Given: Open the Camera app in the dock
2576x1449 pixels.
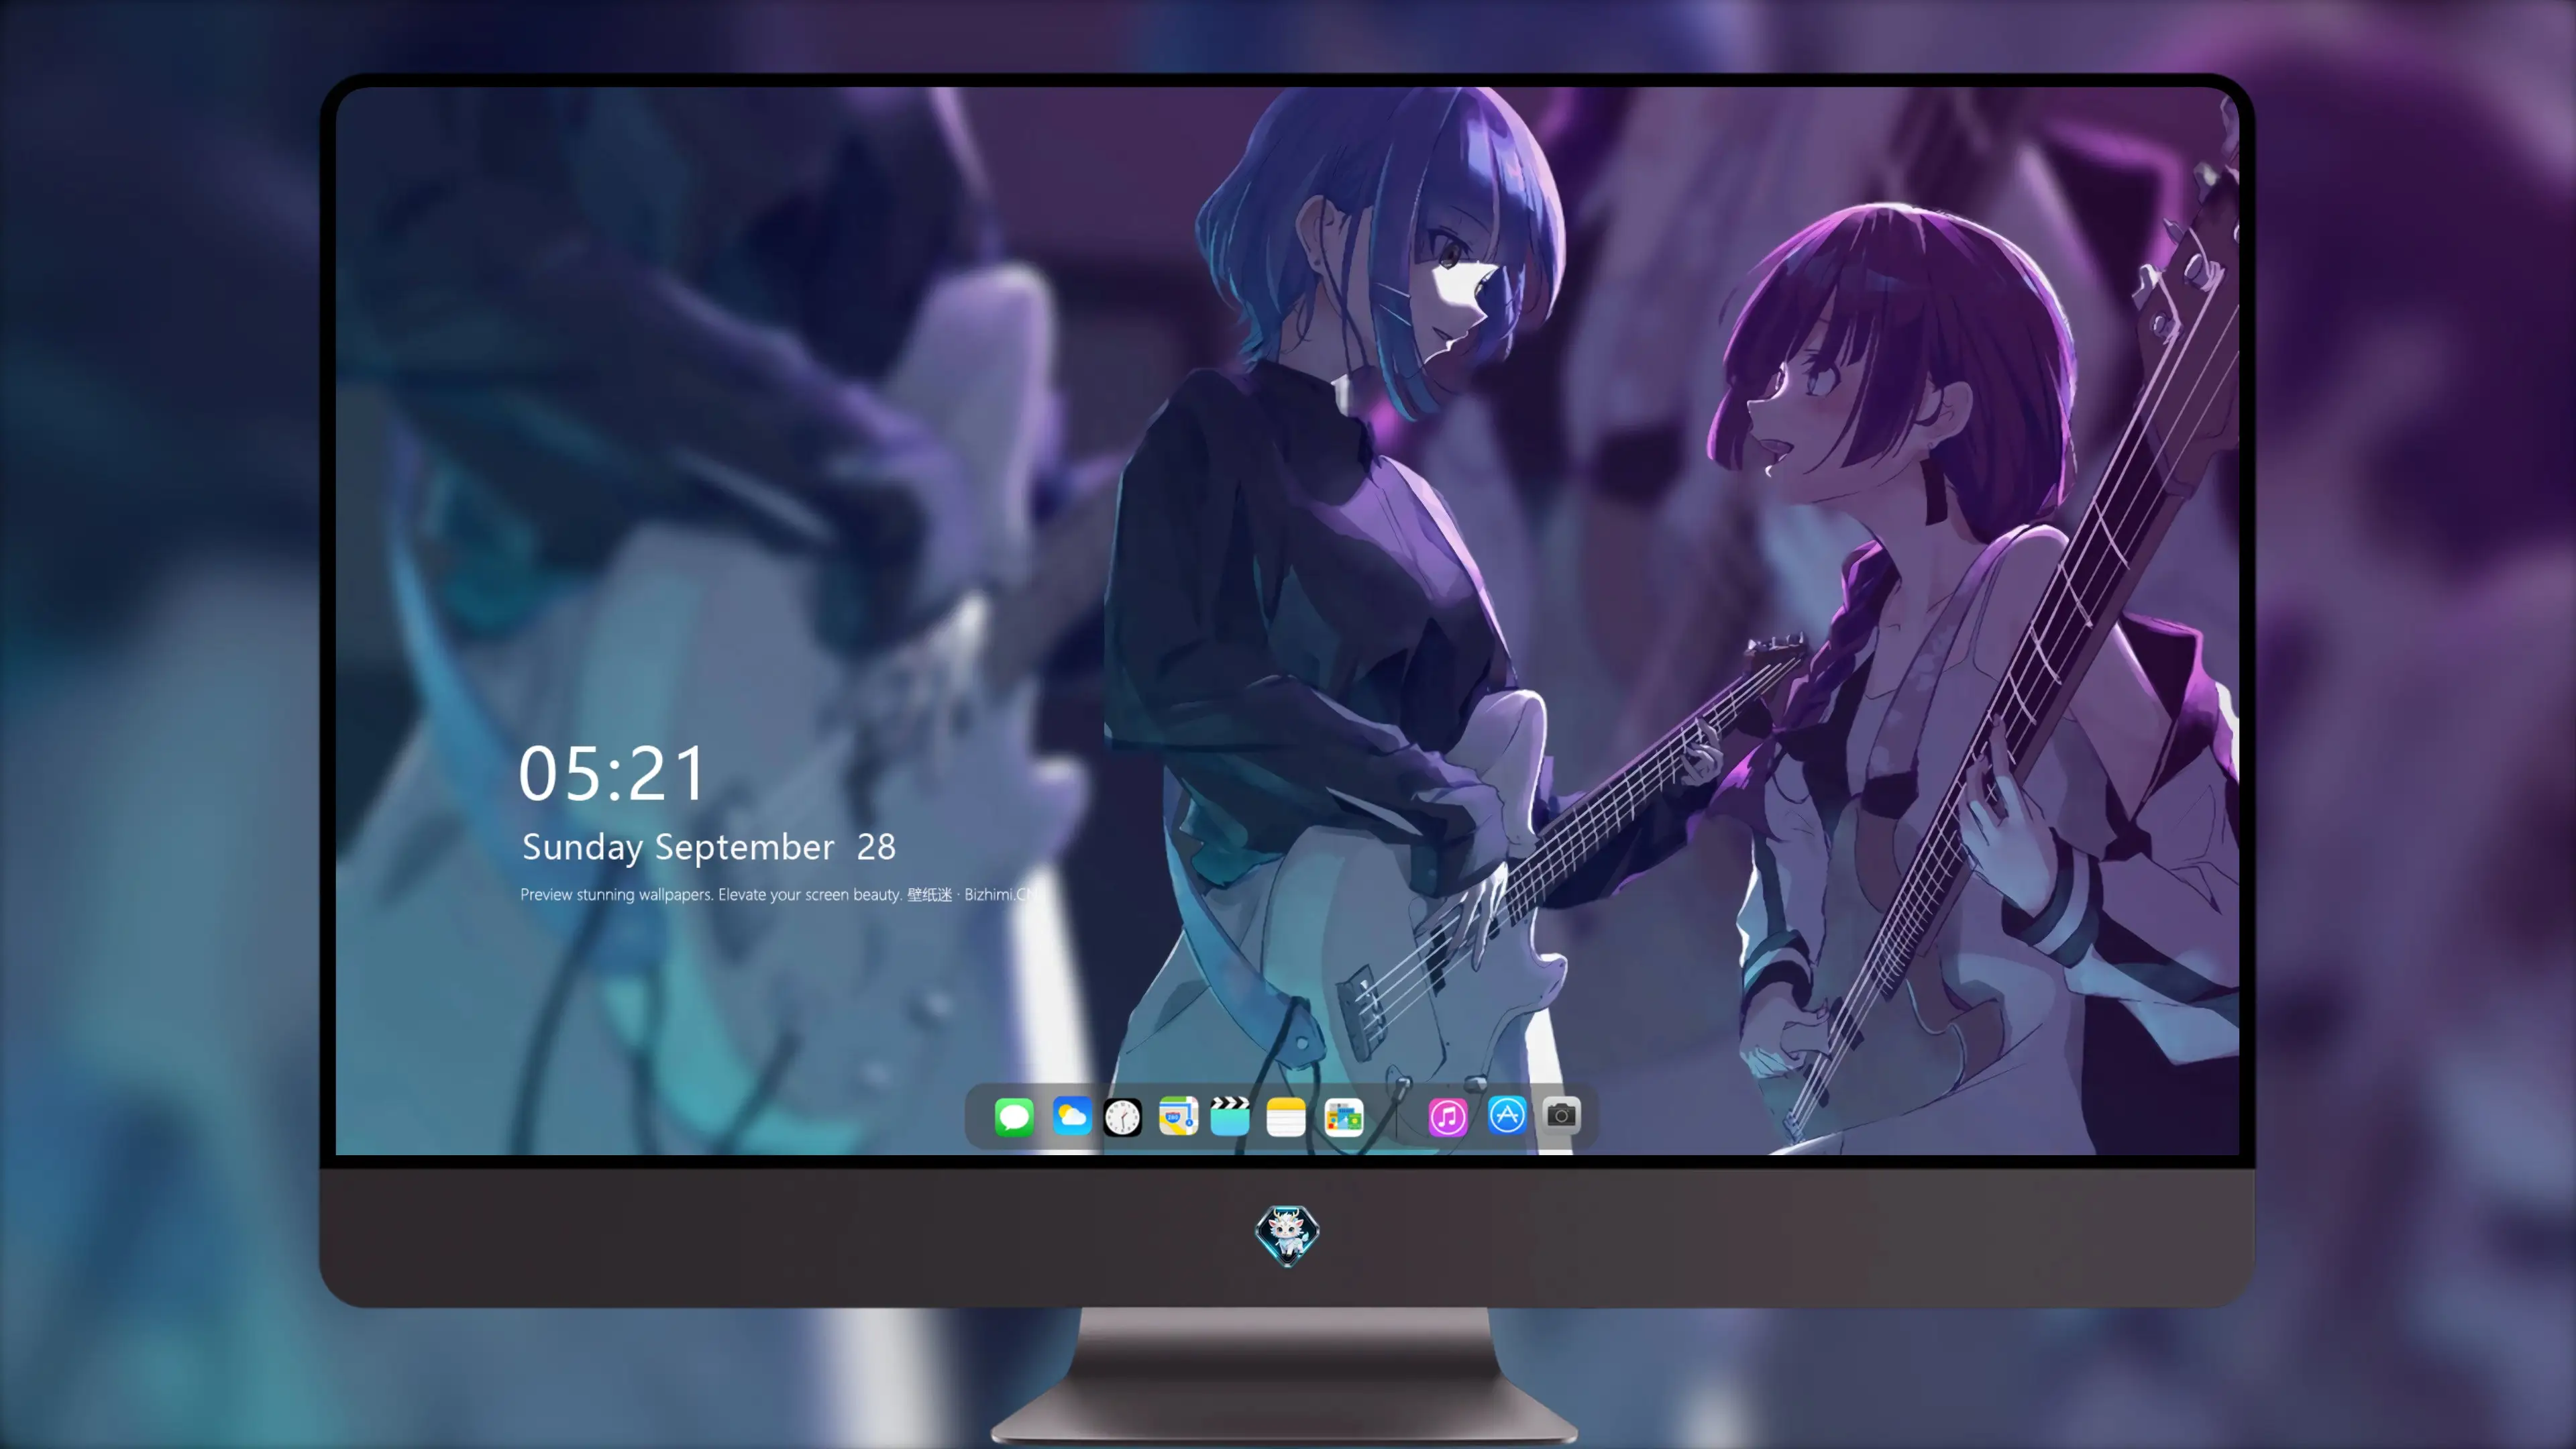Looking at the screenshot, I should (x=1561, y=1116).
